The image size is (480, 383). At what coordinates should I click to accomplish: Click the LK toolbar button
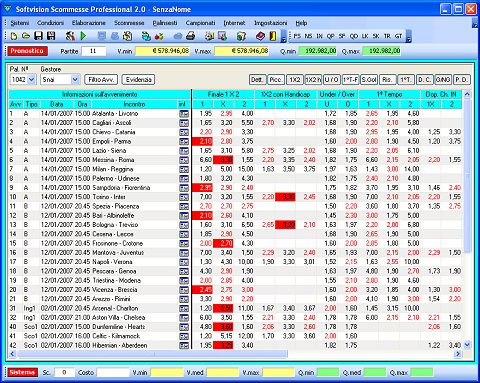tap(365, 36)
